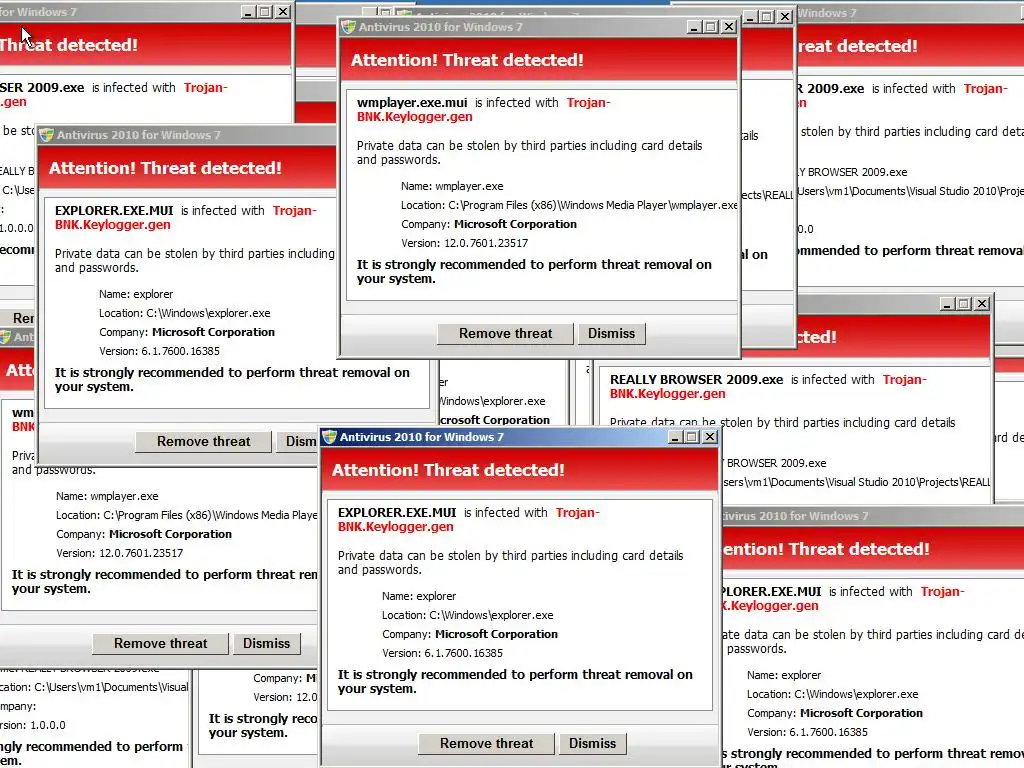Minimize the REALLY BROWSER 2009.exe window on the right
Screen dimensions: 1024x768
pyautogui.click(x=948, y=304)
